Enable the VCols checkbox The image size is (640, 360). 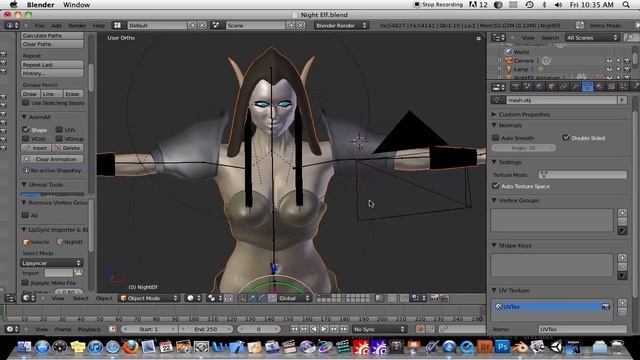(x=26, y=138)
